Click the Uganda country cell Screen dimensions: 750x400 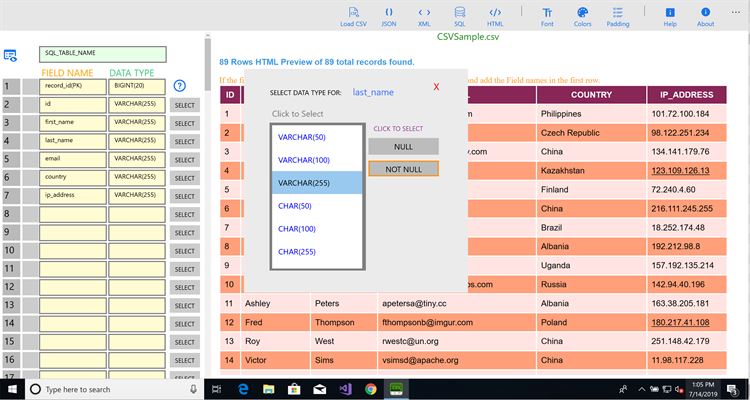pos(591,266)
